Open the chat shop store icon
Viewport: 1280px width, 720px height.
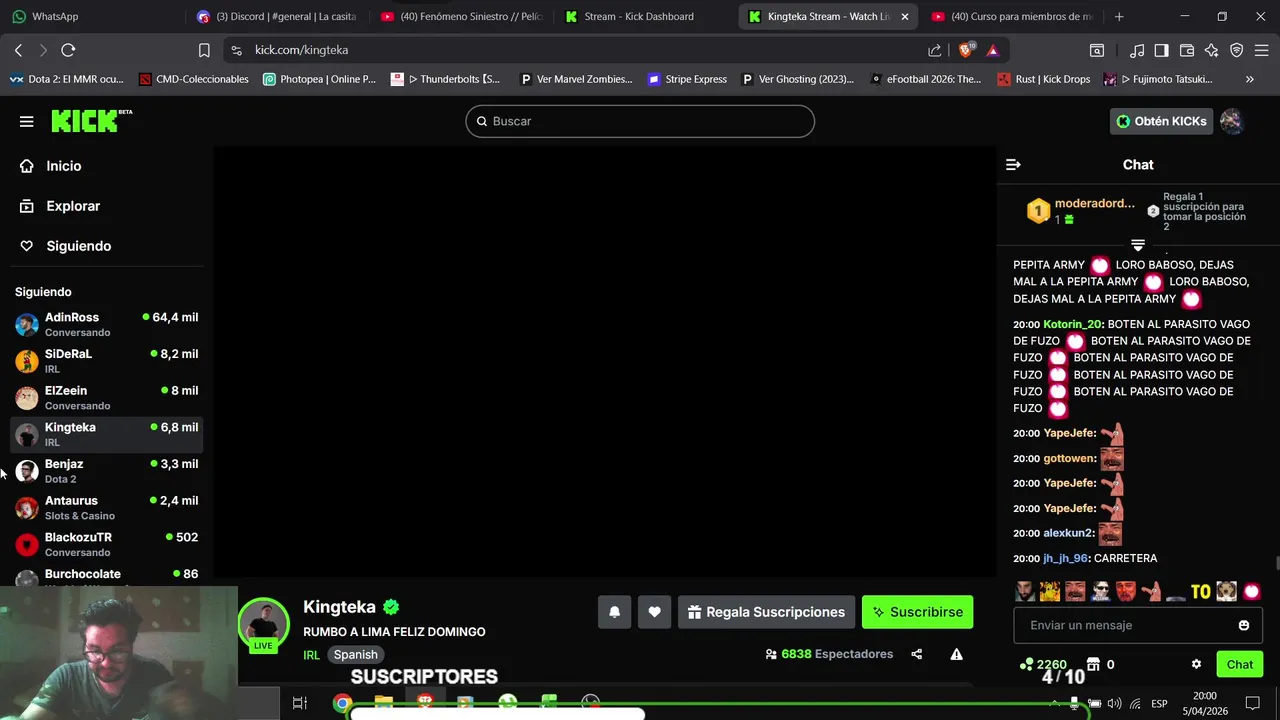[x=1094, y=664]
